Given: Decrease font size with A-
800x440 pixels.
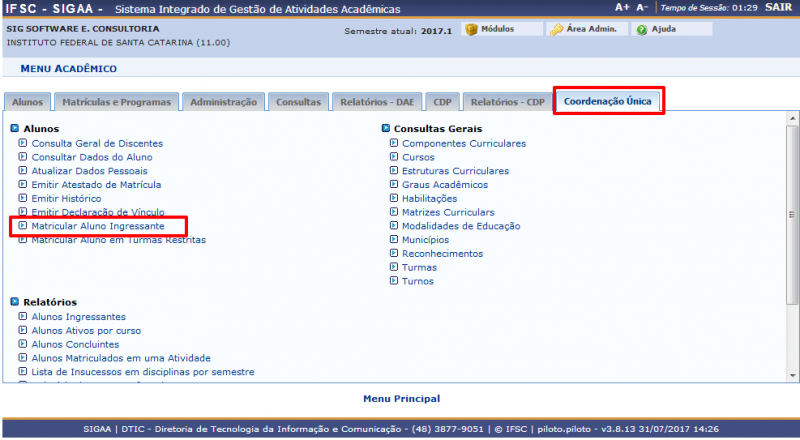Looking at the screenshot, I should coord(642,7).
